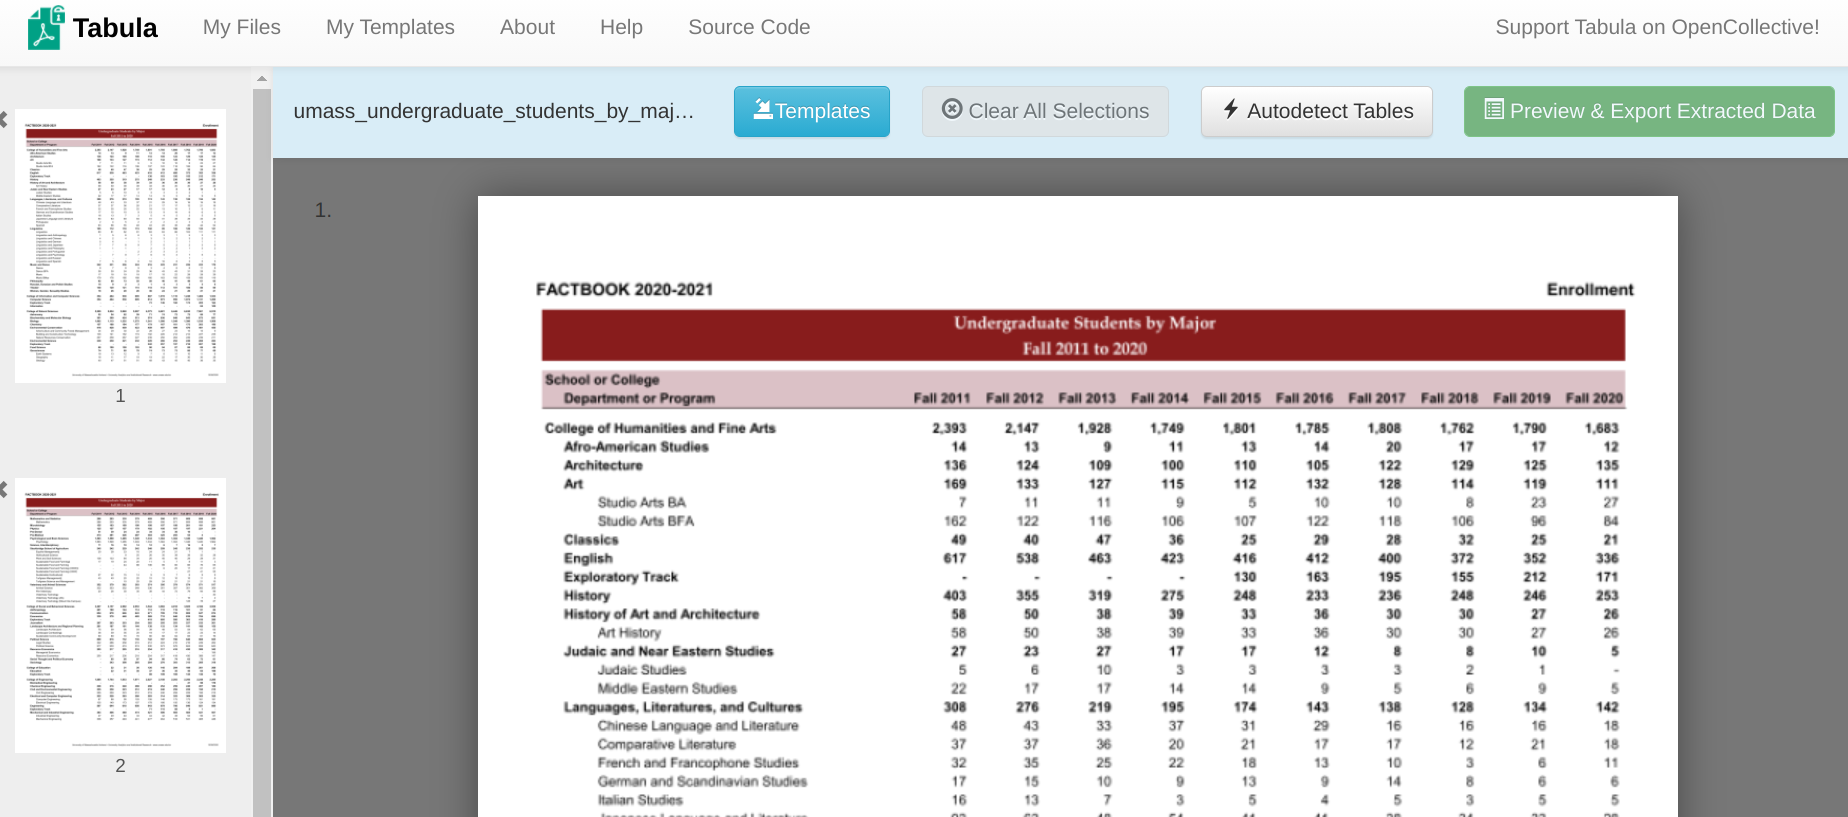The height and width of the screenshot is (817, 1848).
Task: Click the Tabula brand name link
Action: tap(115, 28)
